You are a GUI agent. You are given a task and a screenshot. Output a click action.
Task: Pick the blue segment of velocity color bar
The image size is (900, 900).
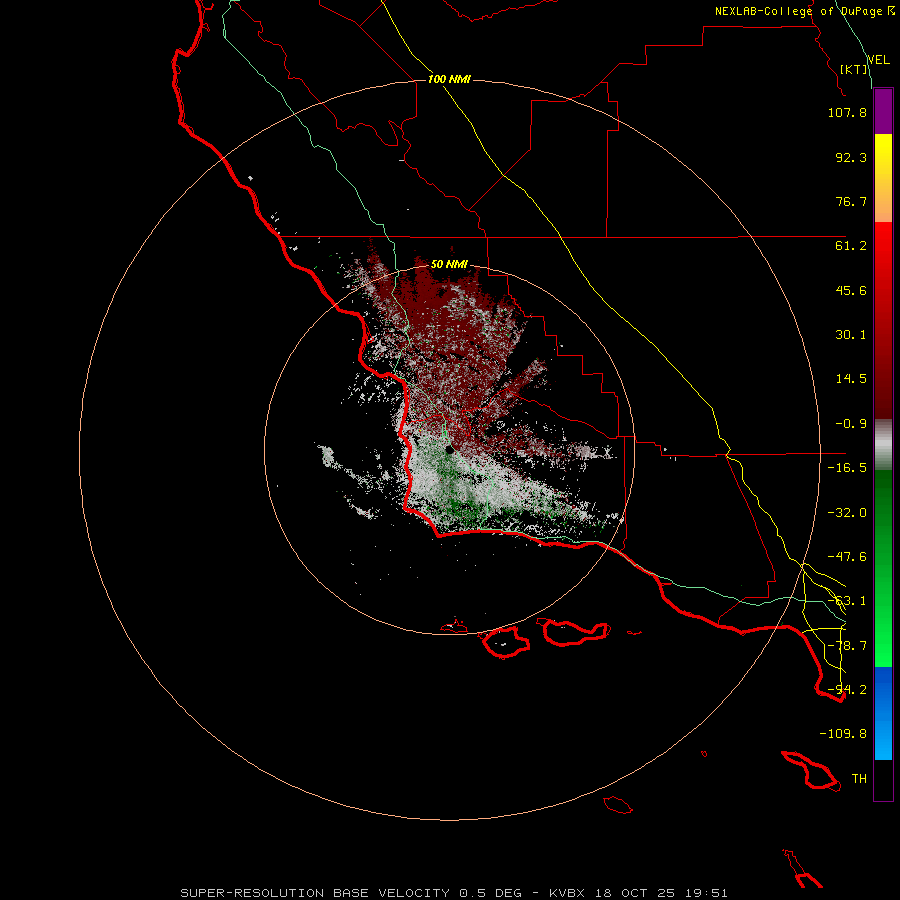(883, 713)
